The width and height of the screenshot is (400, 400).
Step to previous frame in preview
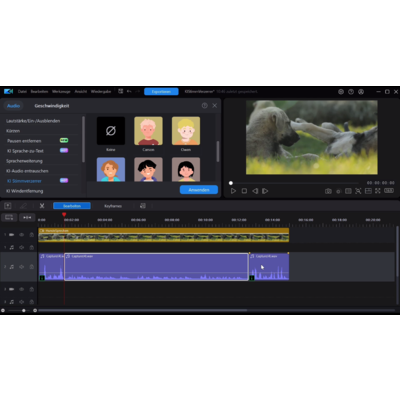(x=255, y=191)
